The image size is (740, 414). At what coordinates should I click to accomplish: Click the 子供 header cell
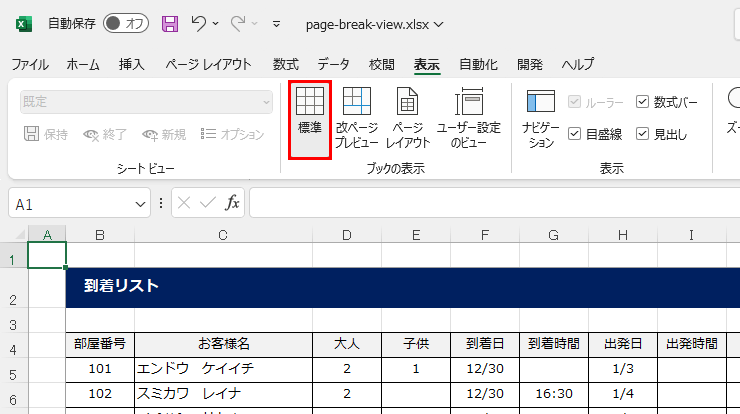pyautogui.click(x=416, y=345)
